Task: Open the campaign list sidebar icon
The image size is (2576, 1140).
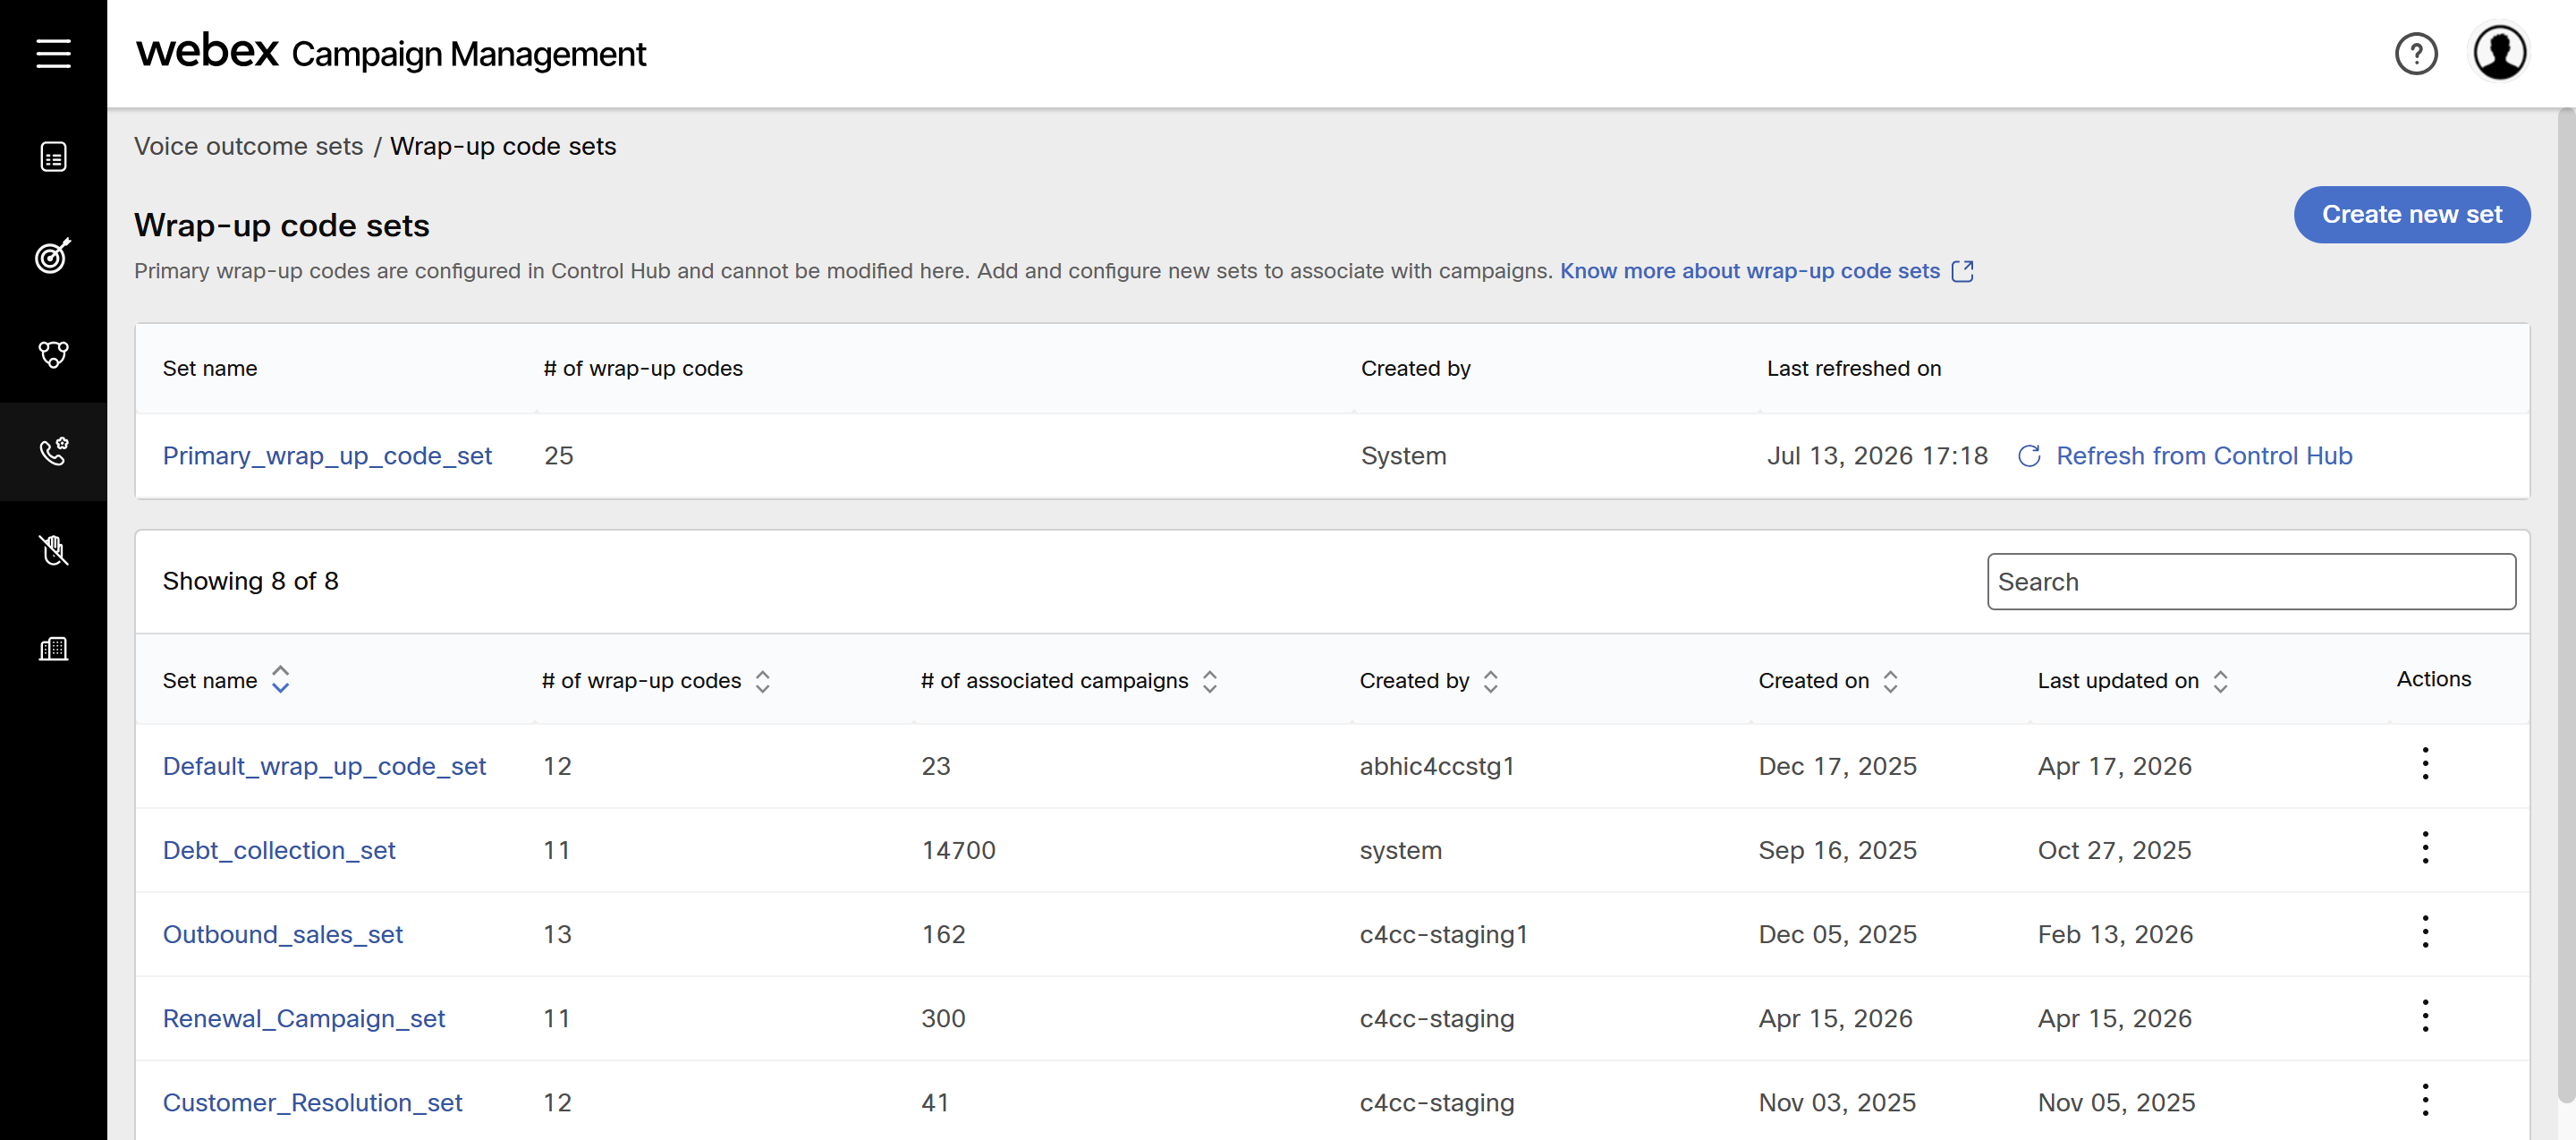Action: tap(53, 157)
